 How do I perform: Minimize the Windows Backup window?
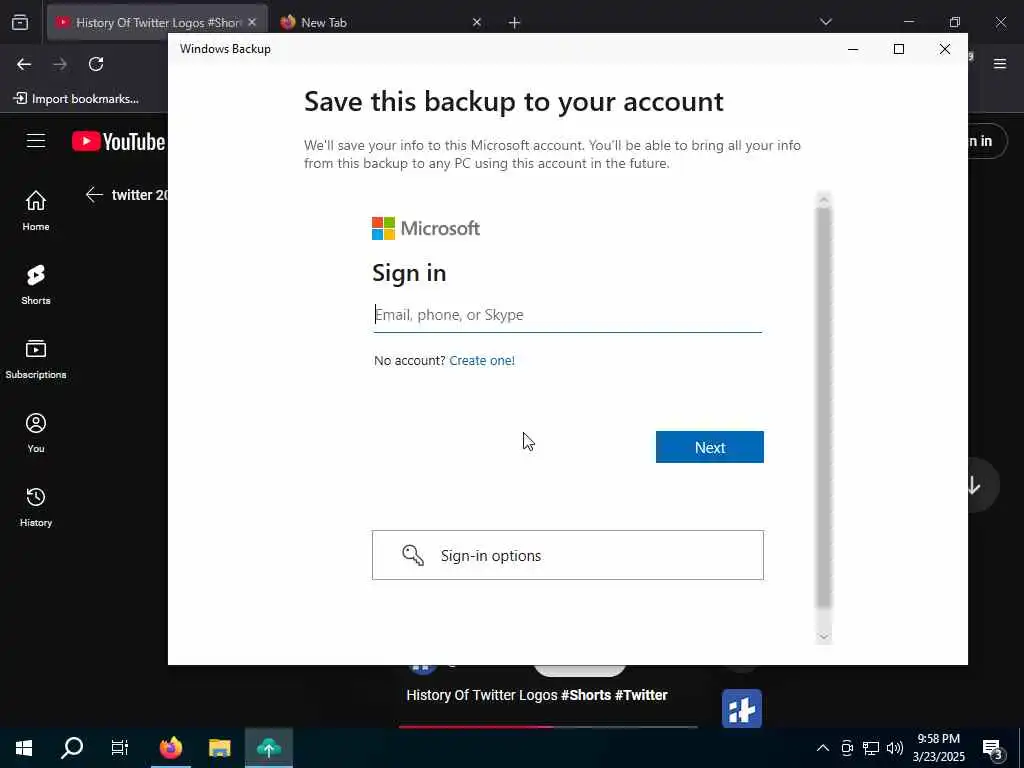(853, 49)
